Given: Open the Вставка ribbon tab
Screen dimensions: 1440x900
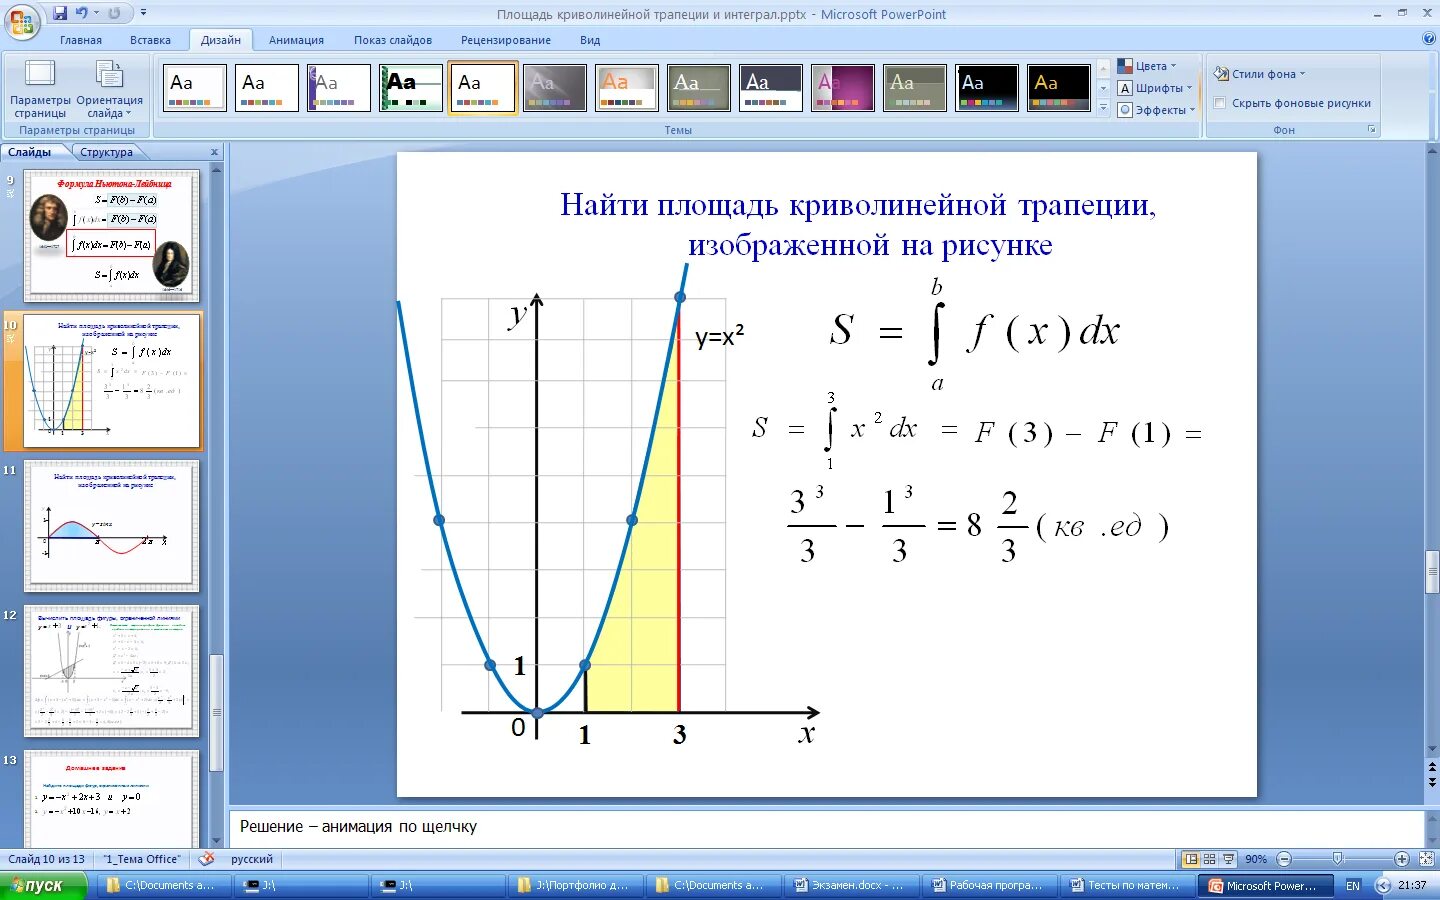Looking at the screenshot, I should [150, 40].
